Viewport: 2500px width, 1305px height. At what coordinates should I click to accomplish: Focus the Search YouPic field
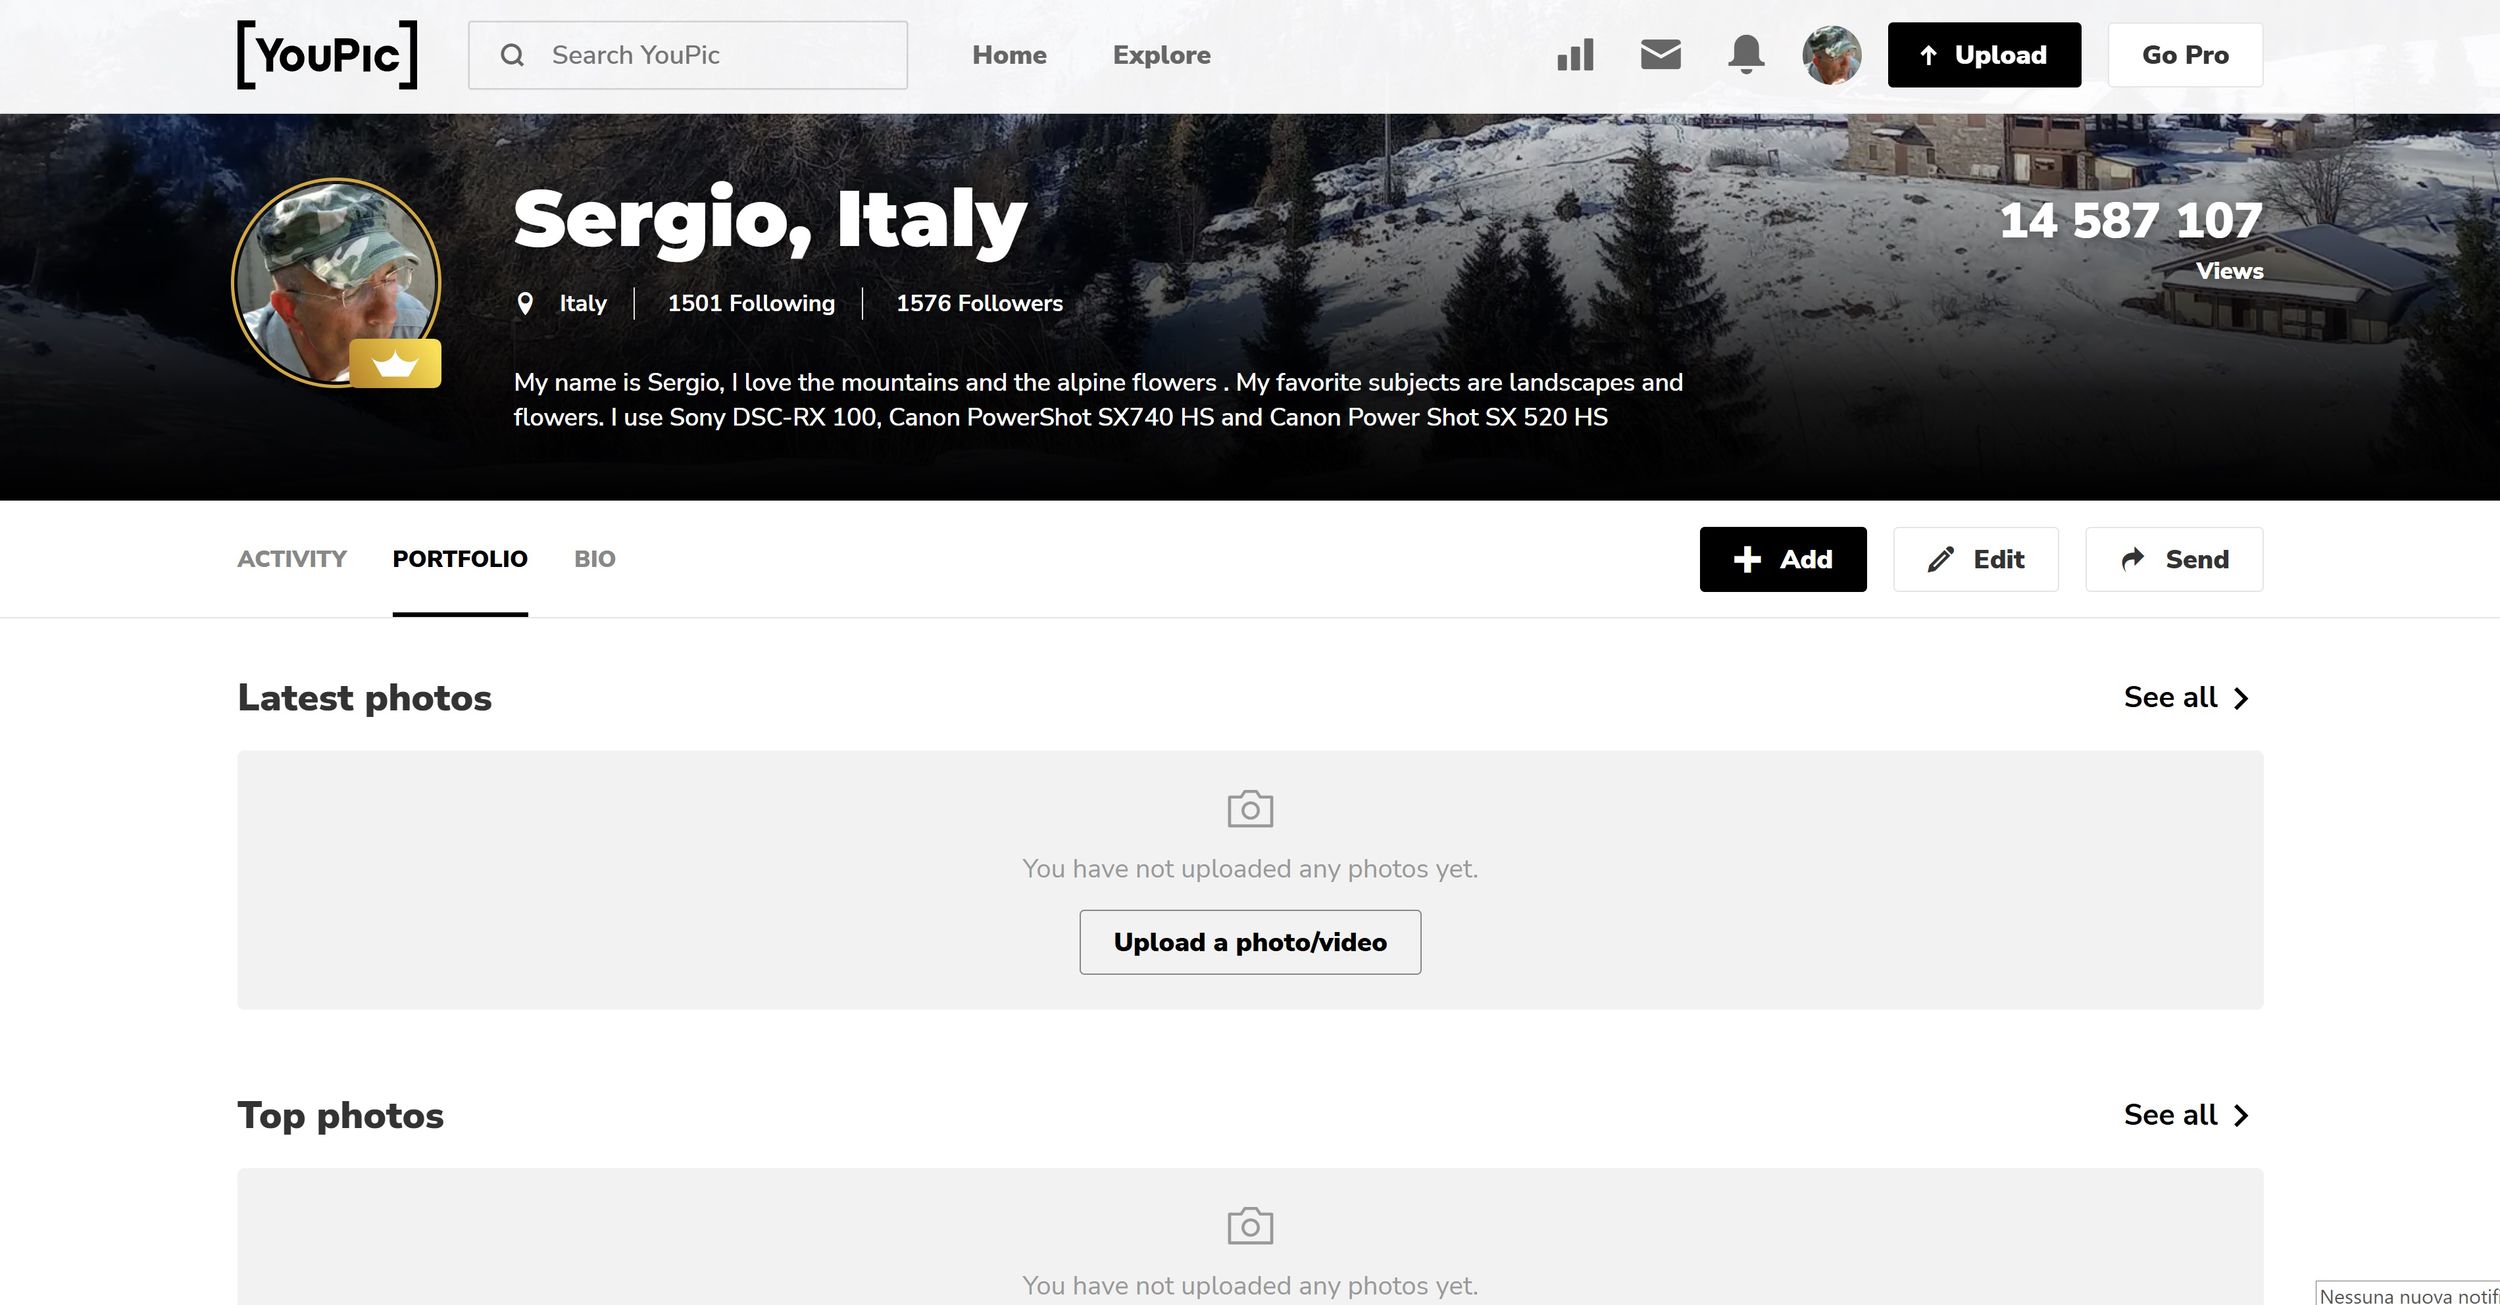pyautogui.click(x=688, y=55)
